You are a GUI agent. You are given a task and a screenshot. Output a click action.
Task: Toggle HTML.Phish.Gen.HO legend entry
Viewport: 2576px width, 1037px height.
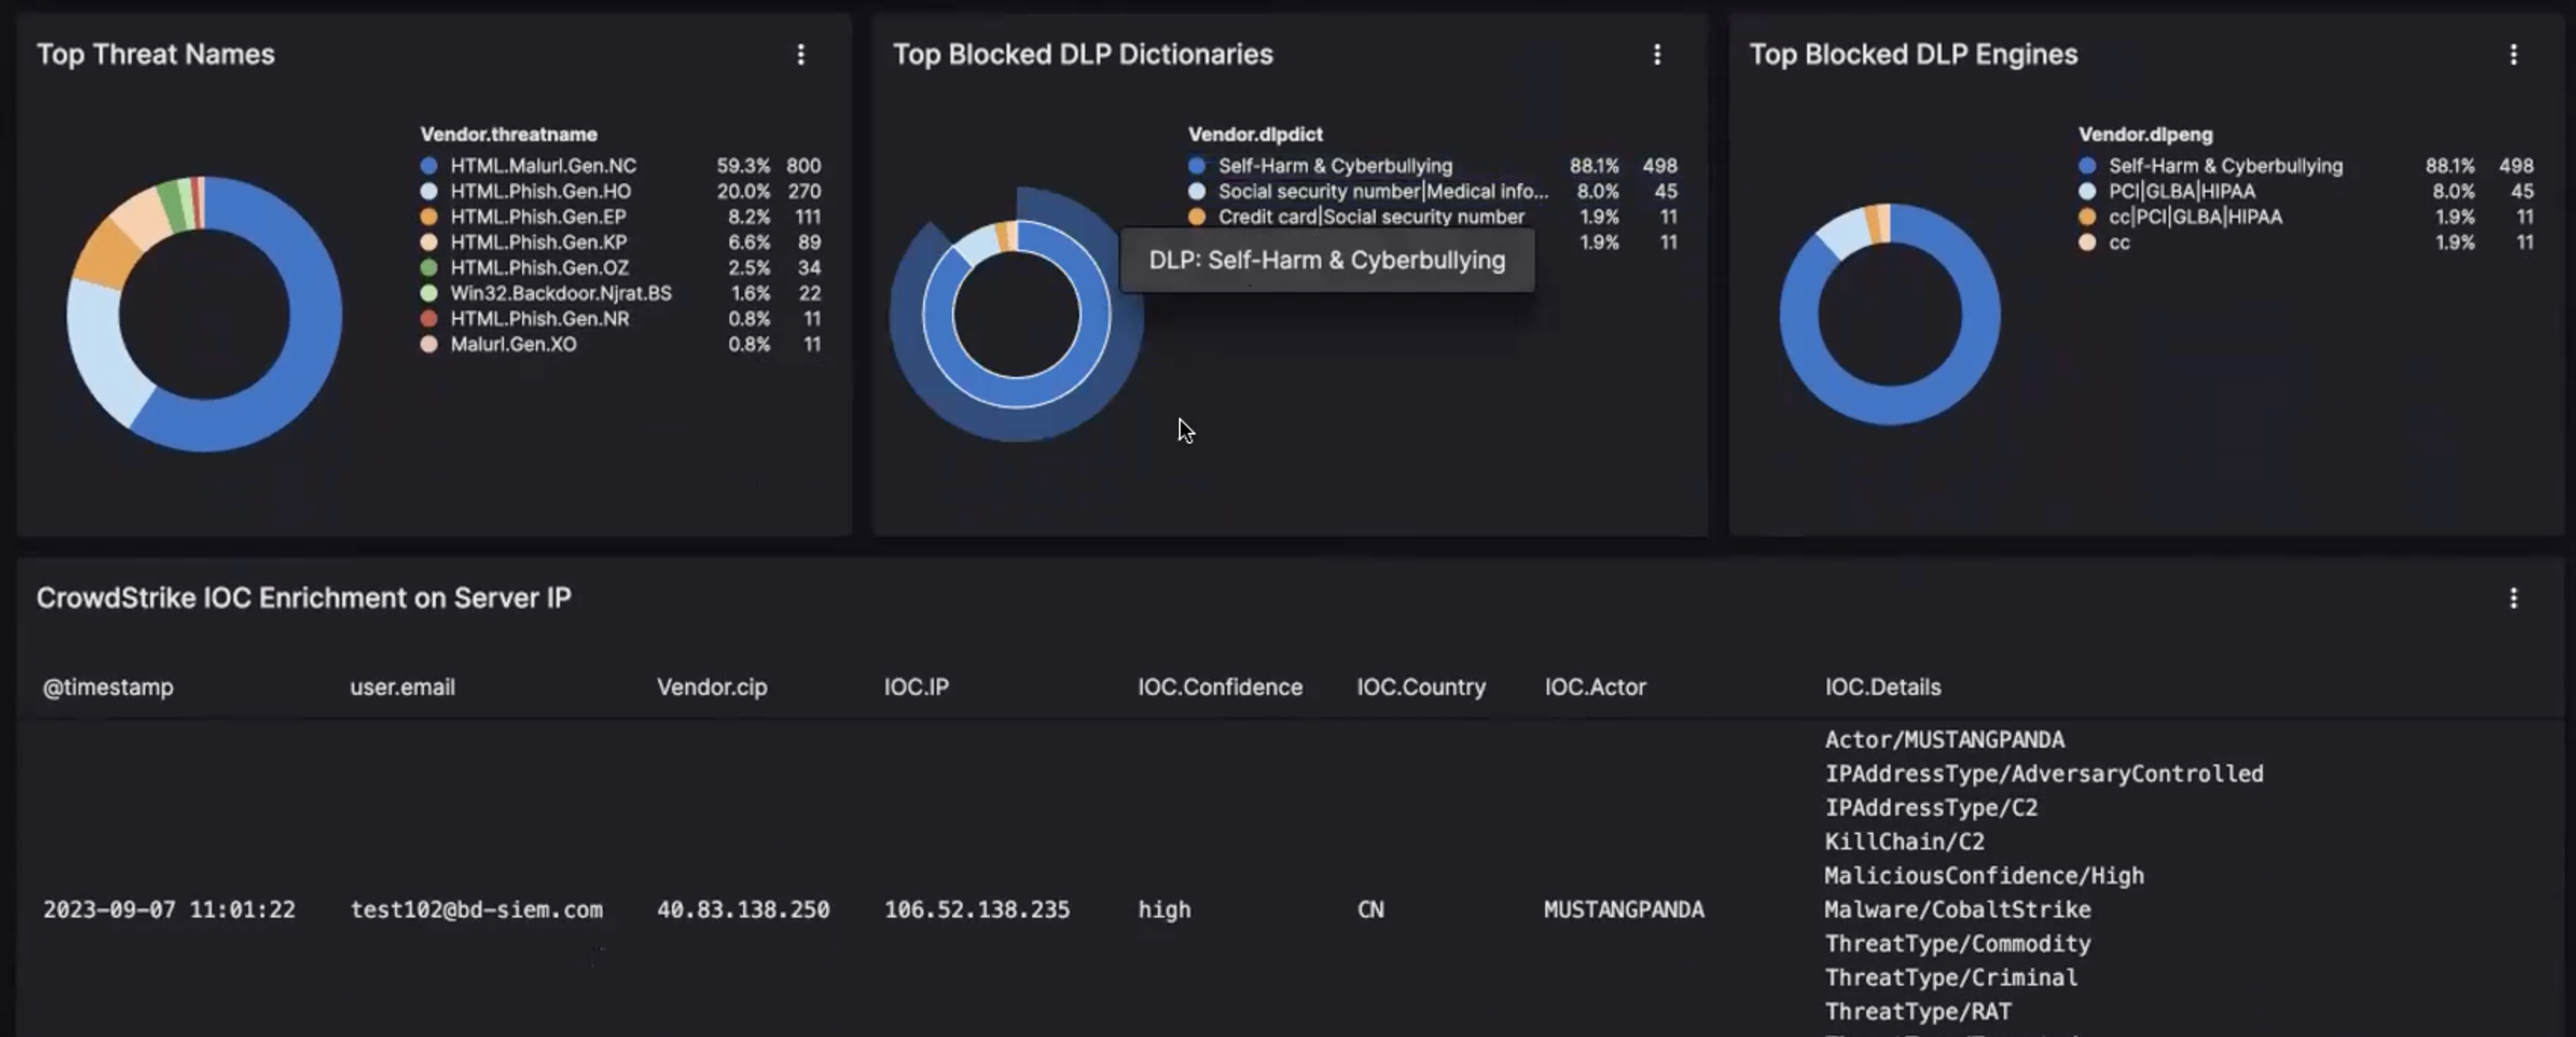pos(540,191)
